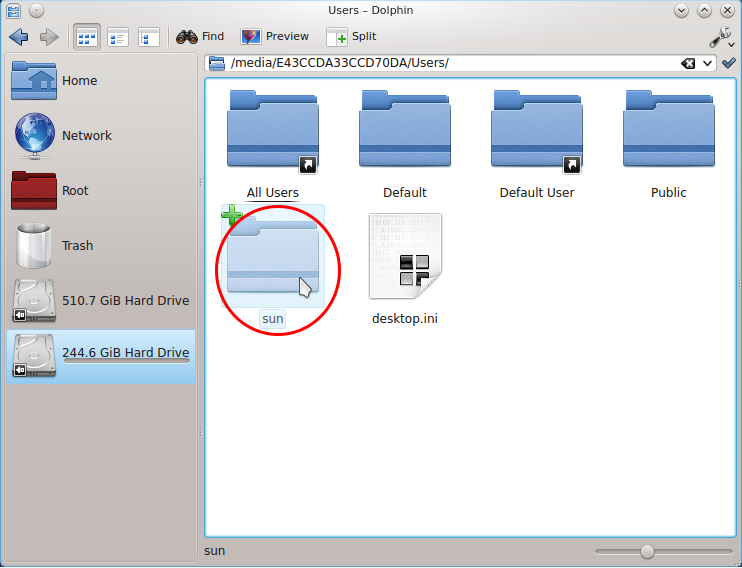
Task: Confirm location with the checkmark button
Action: pyautogui.click(x=729, y=63)
